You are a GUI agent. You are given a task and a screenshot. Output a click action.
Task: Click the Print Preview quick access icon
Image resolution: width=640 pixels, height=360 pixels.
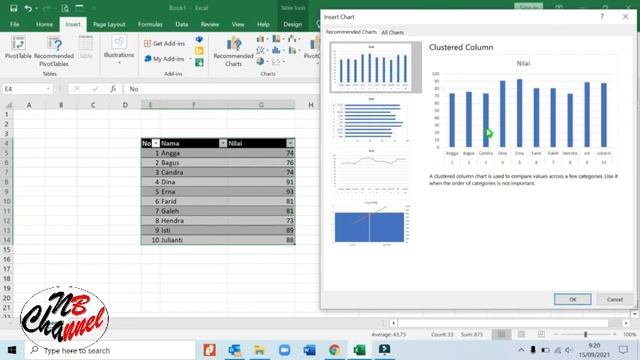(65, 8)
